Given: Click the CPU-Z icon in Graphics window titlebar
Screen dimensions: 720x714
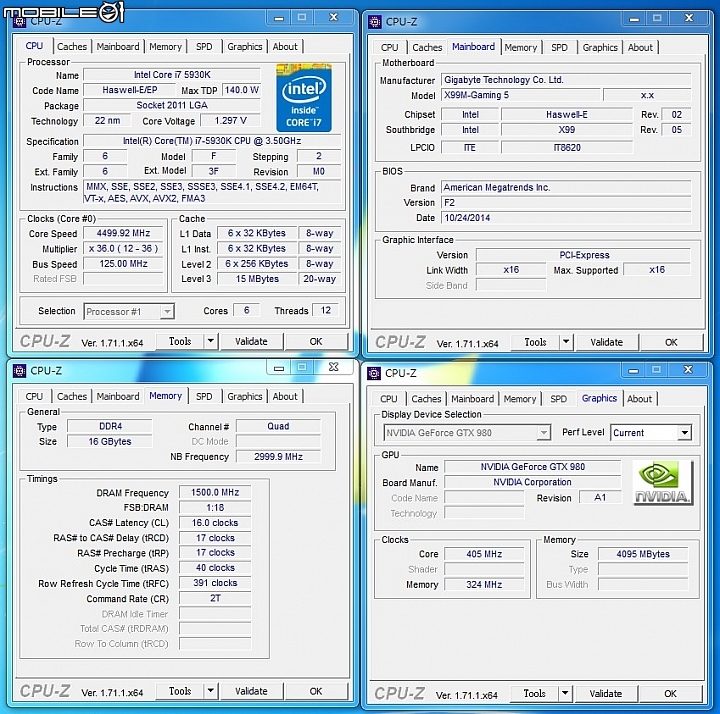Looking at the screenshot, I should [x=374, y=373].
